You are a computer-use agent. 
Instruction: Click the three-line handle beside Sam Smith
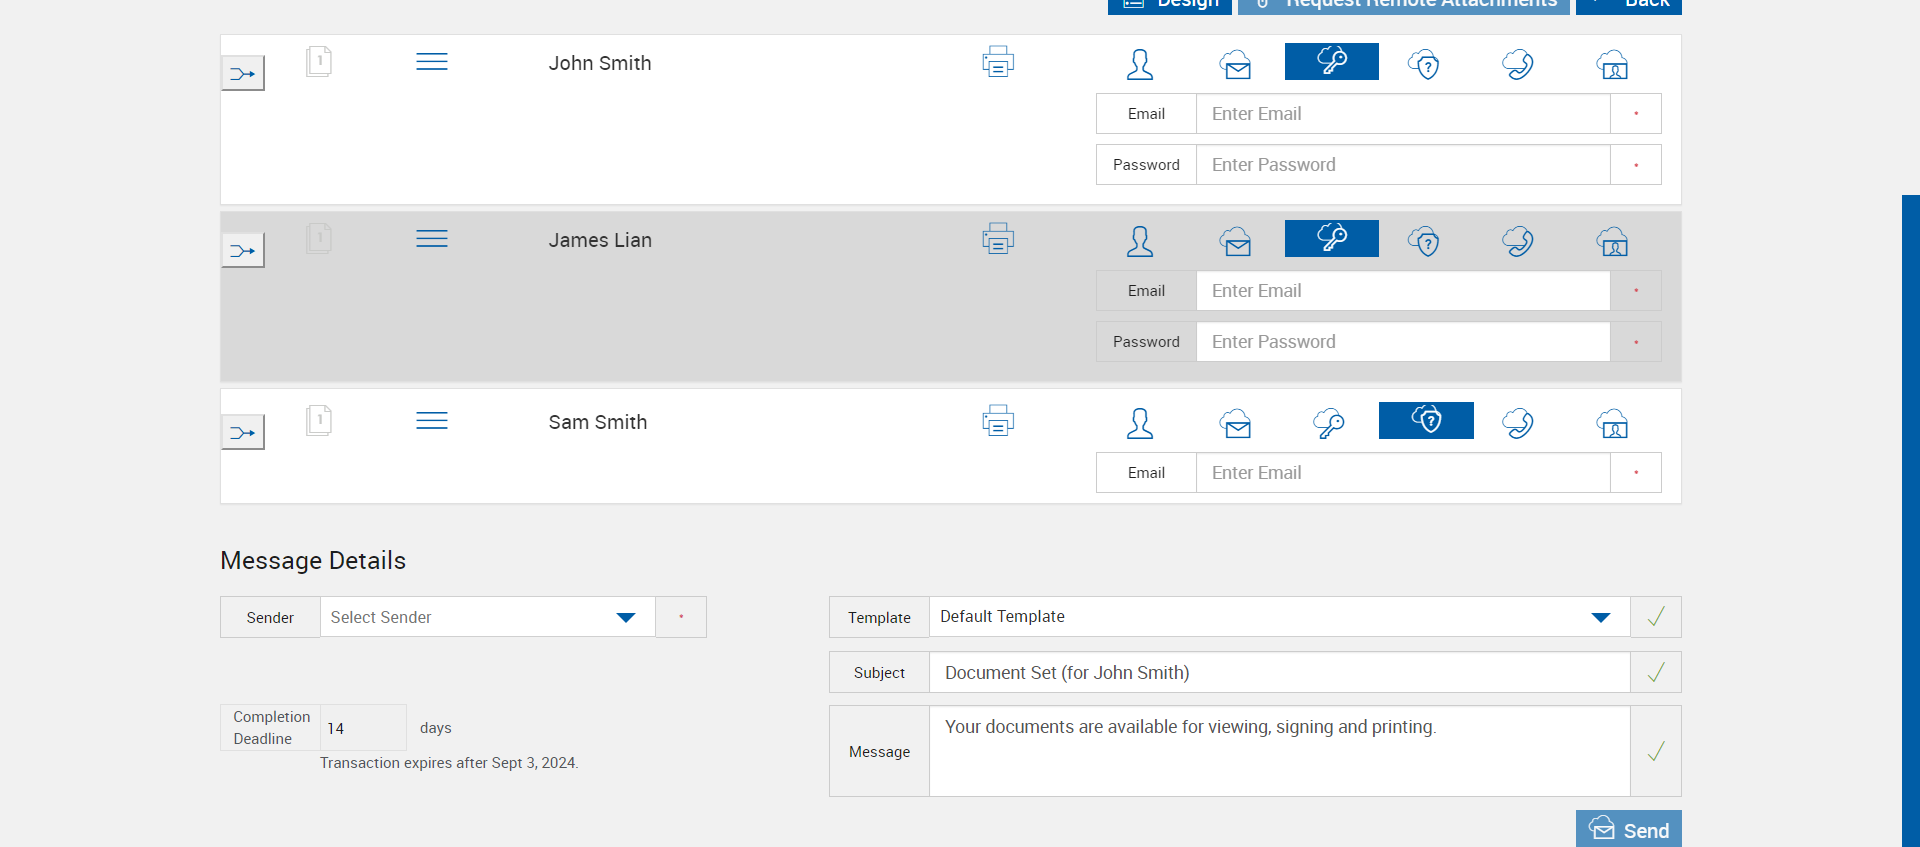pyautogui.click(x=432, y=421)
